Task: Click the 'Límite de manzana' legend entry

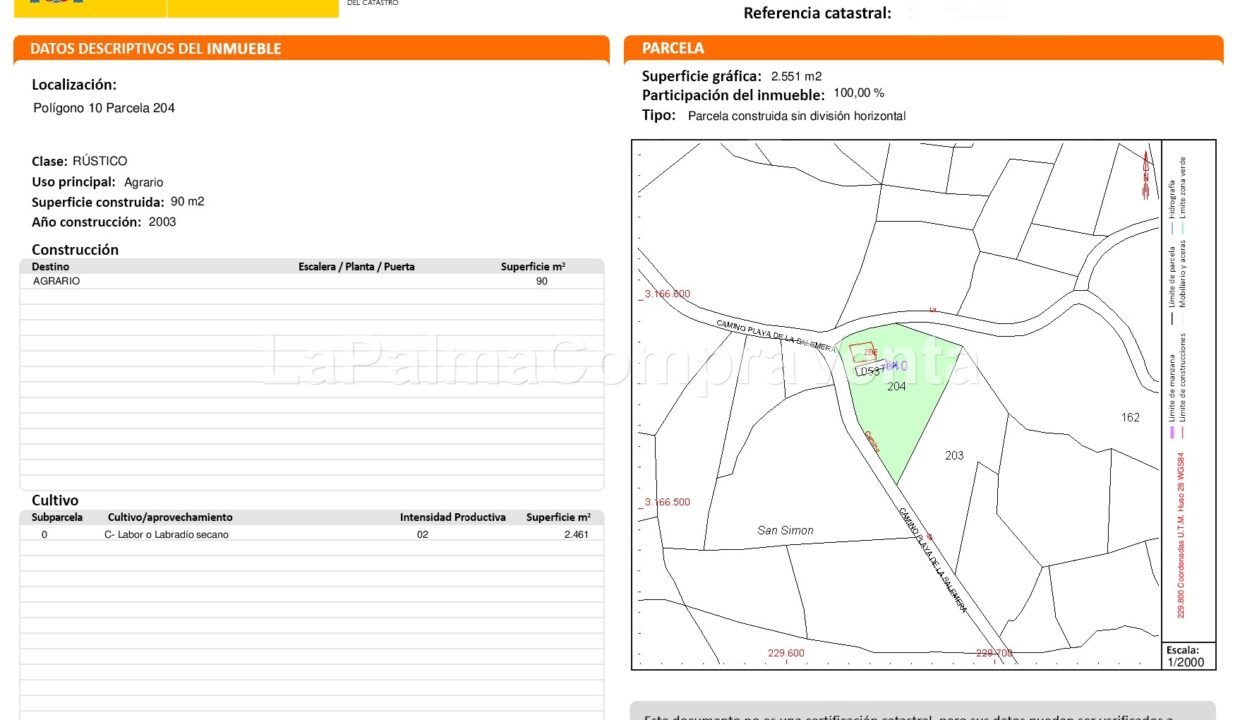Action: coord(1171,395)
